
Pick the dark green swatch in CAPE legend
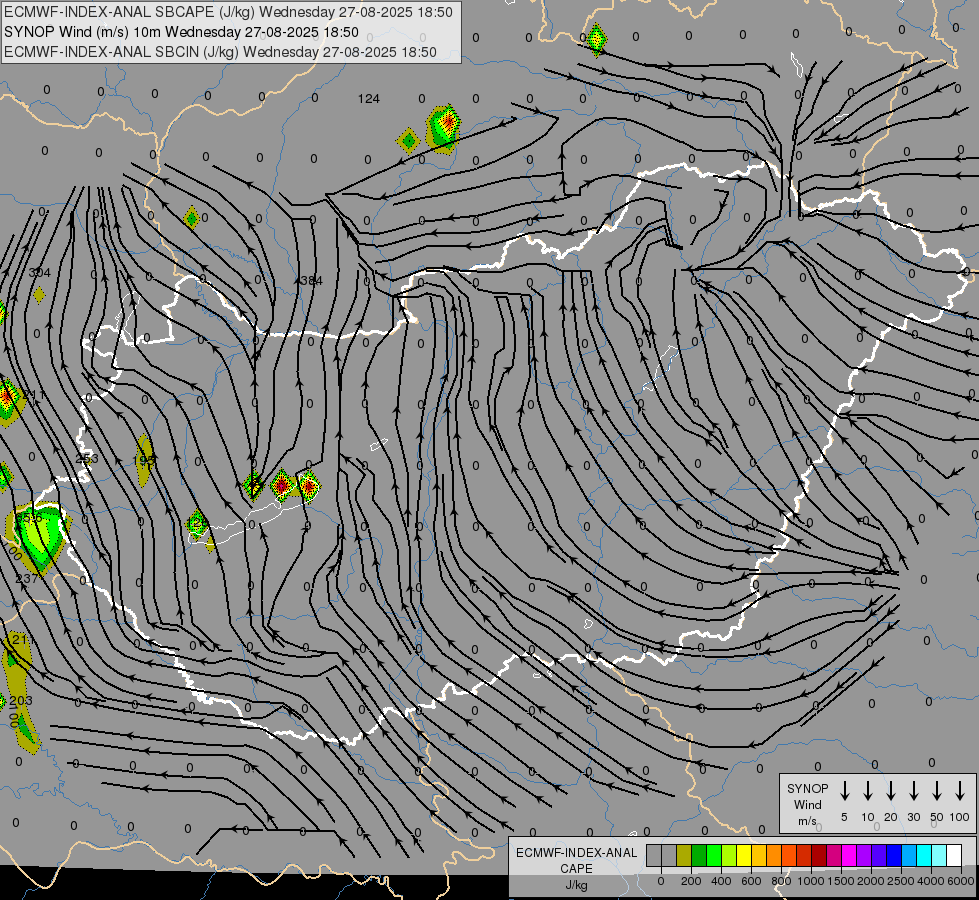(699, 855)
